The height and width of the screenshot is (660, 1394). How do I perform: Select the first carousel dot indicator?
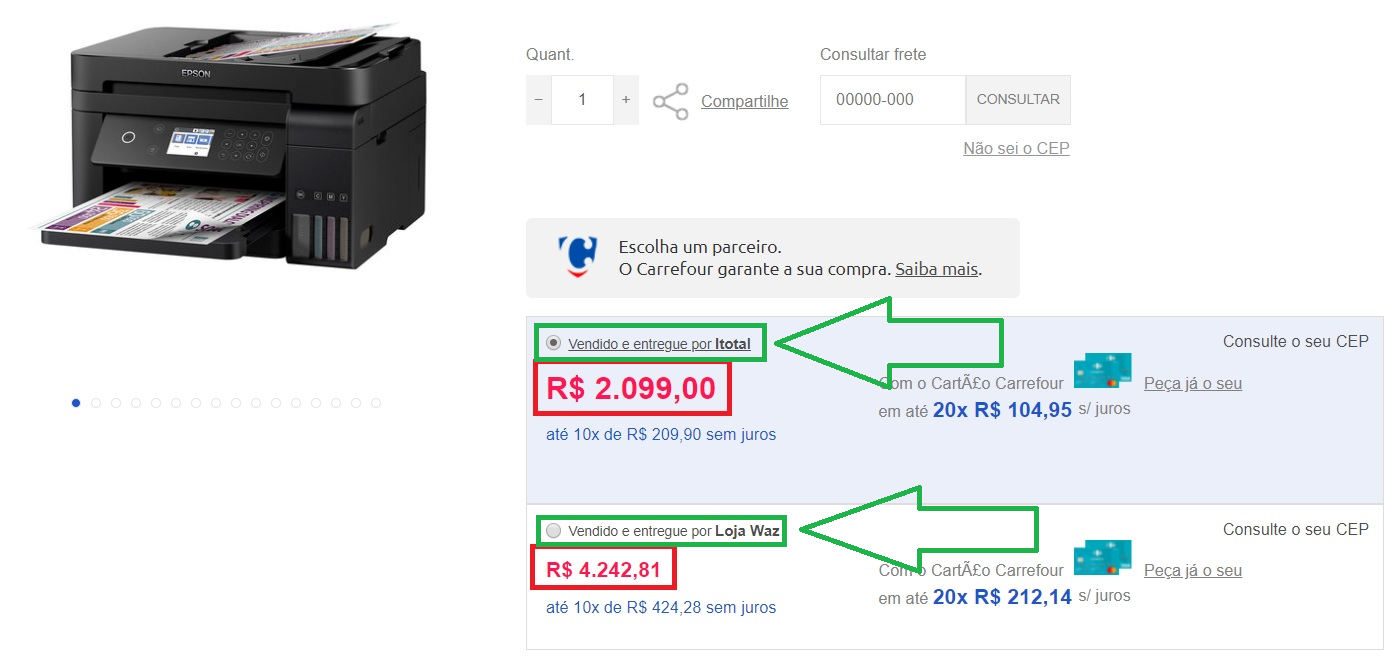click(x=76, y=403)
